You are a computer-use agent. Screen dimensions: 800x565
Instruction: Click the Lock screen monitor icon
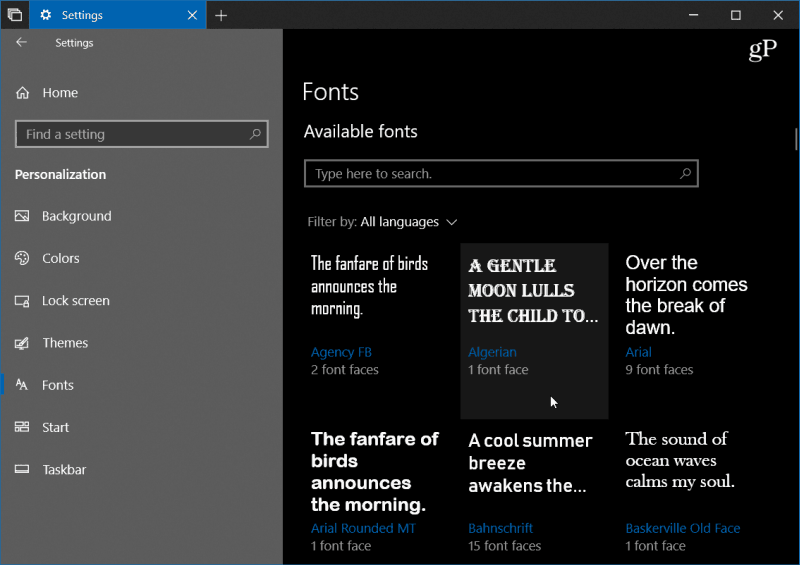(x=22, y=301)
